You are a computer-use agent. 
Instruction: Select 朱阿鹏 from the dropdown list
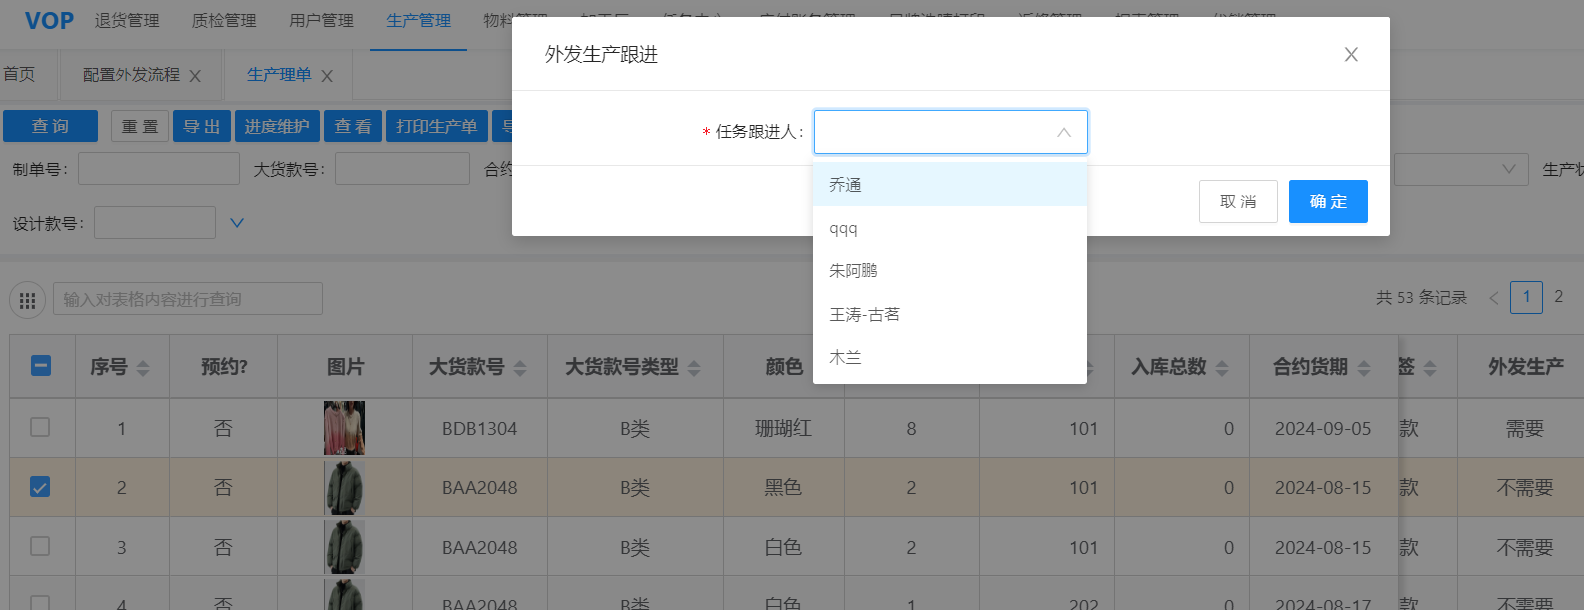point(853,271)
